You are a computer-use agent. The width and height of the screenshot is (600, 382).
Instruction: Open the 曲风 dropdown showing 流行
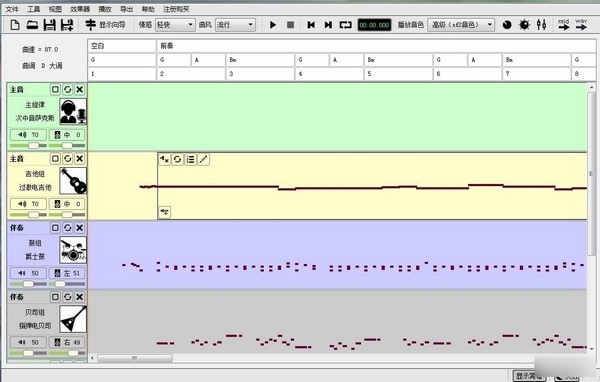[235, 25]
